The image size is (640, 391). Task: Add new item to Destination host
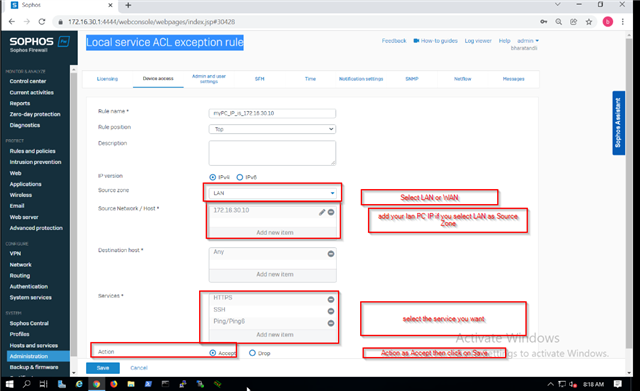point(274,274)
